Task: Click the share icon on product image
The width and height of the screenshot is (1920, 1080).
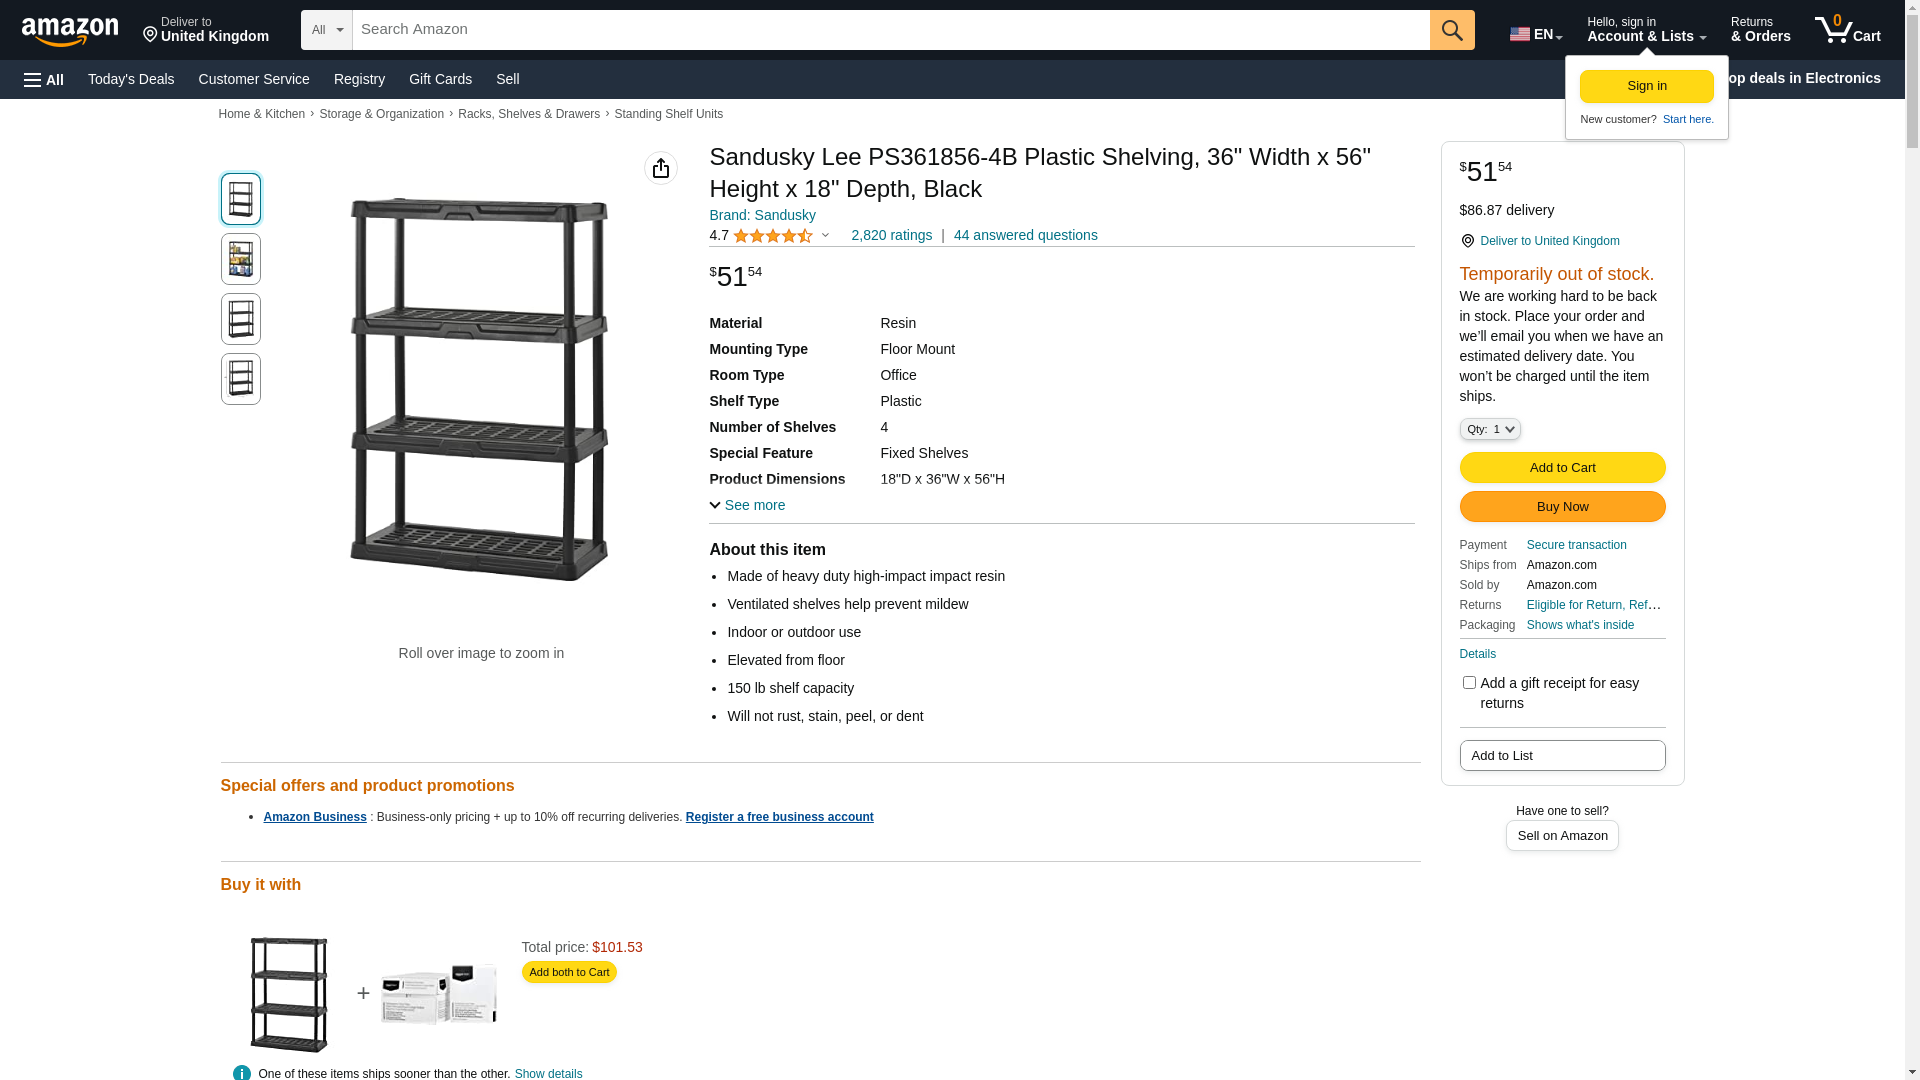Action: click(x=661, y=168)
